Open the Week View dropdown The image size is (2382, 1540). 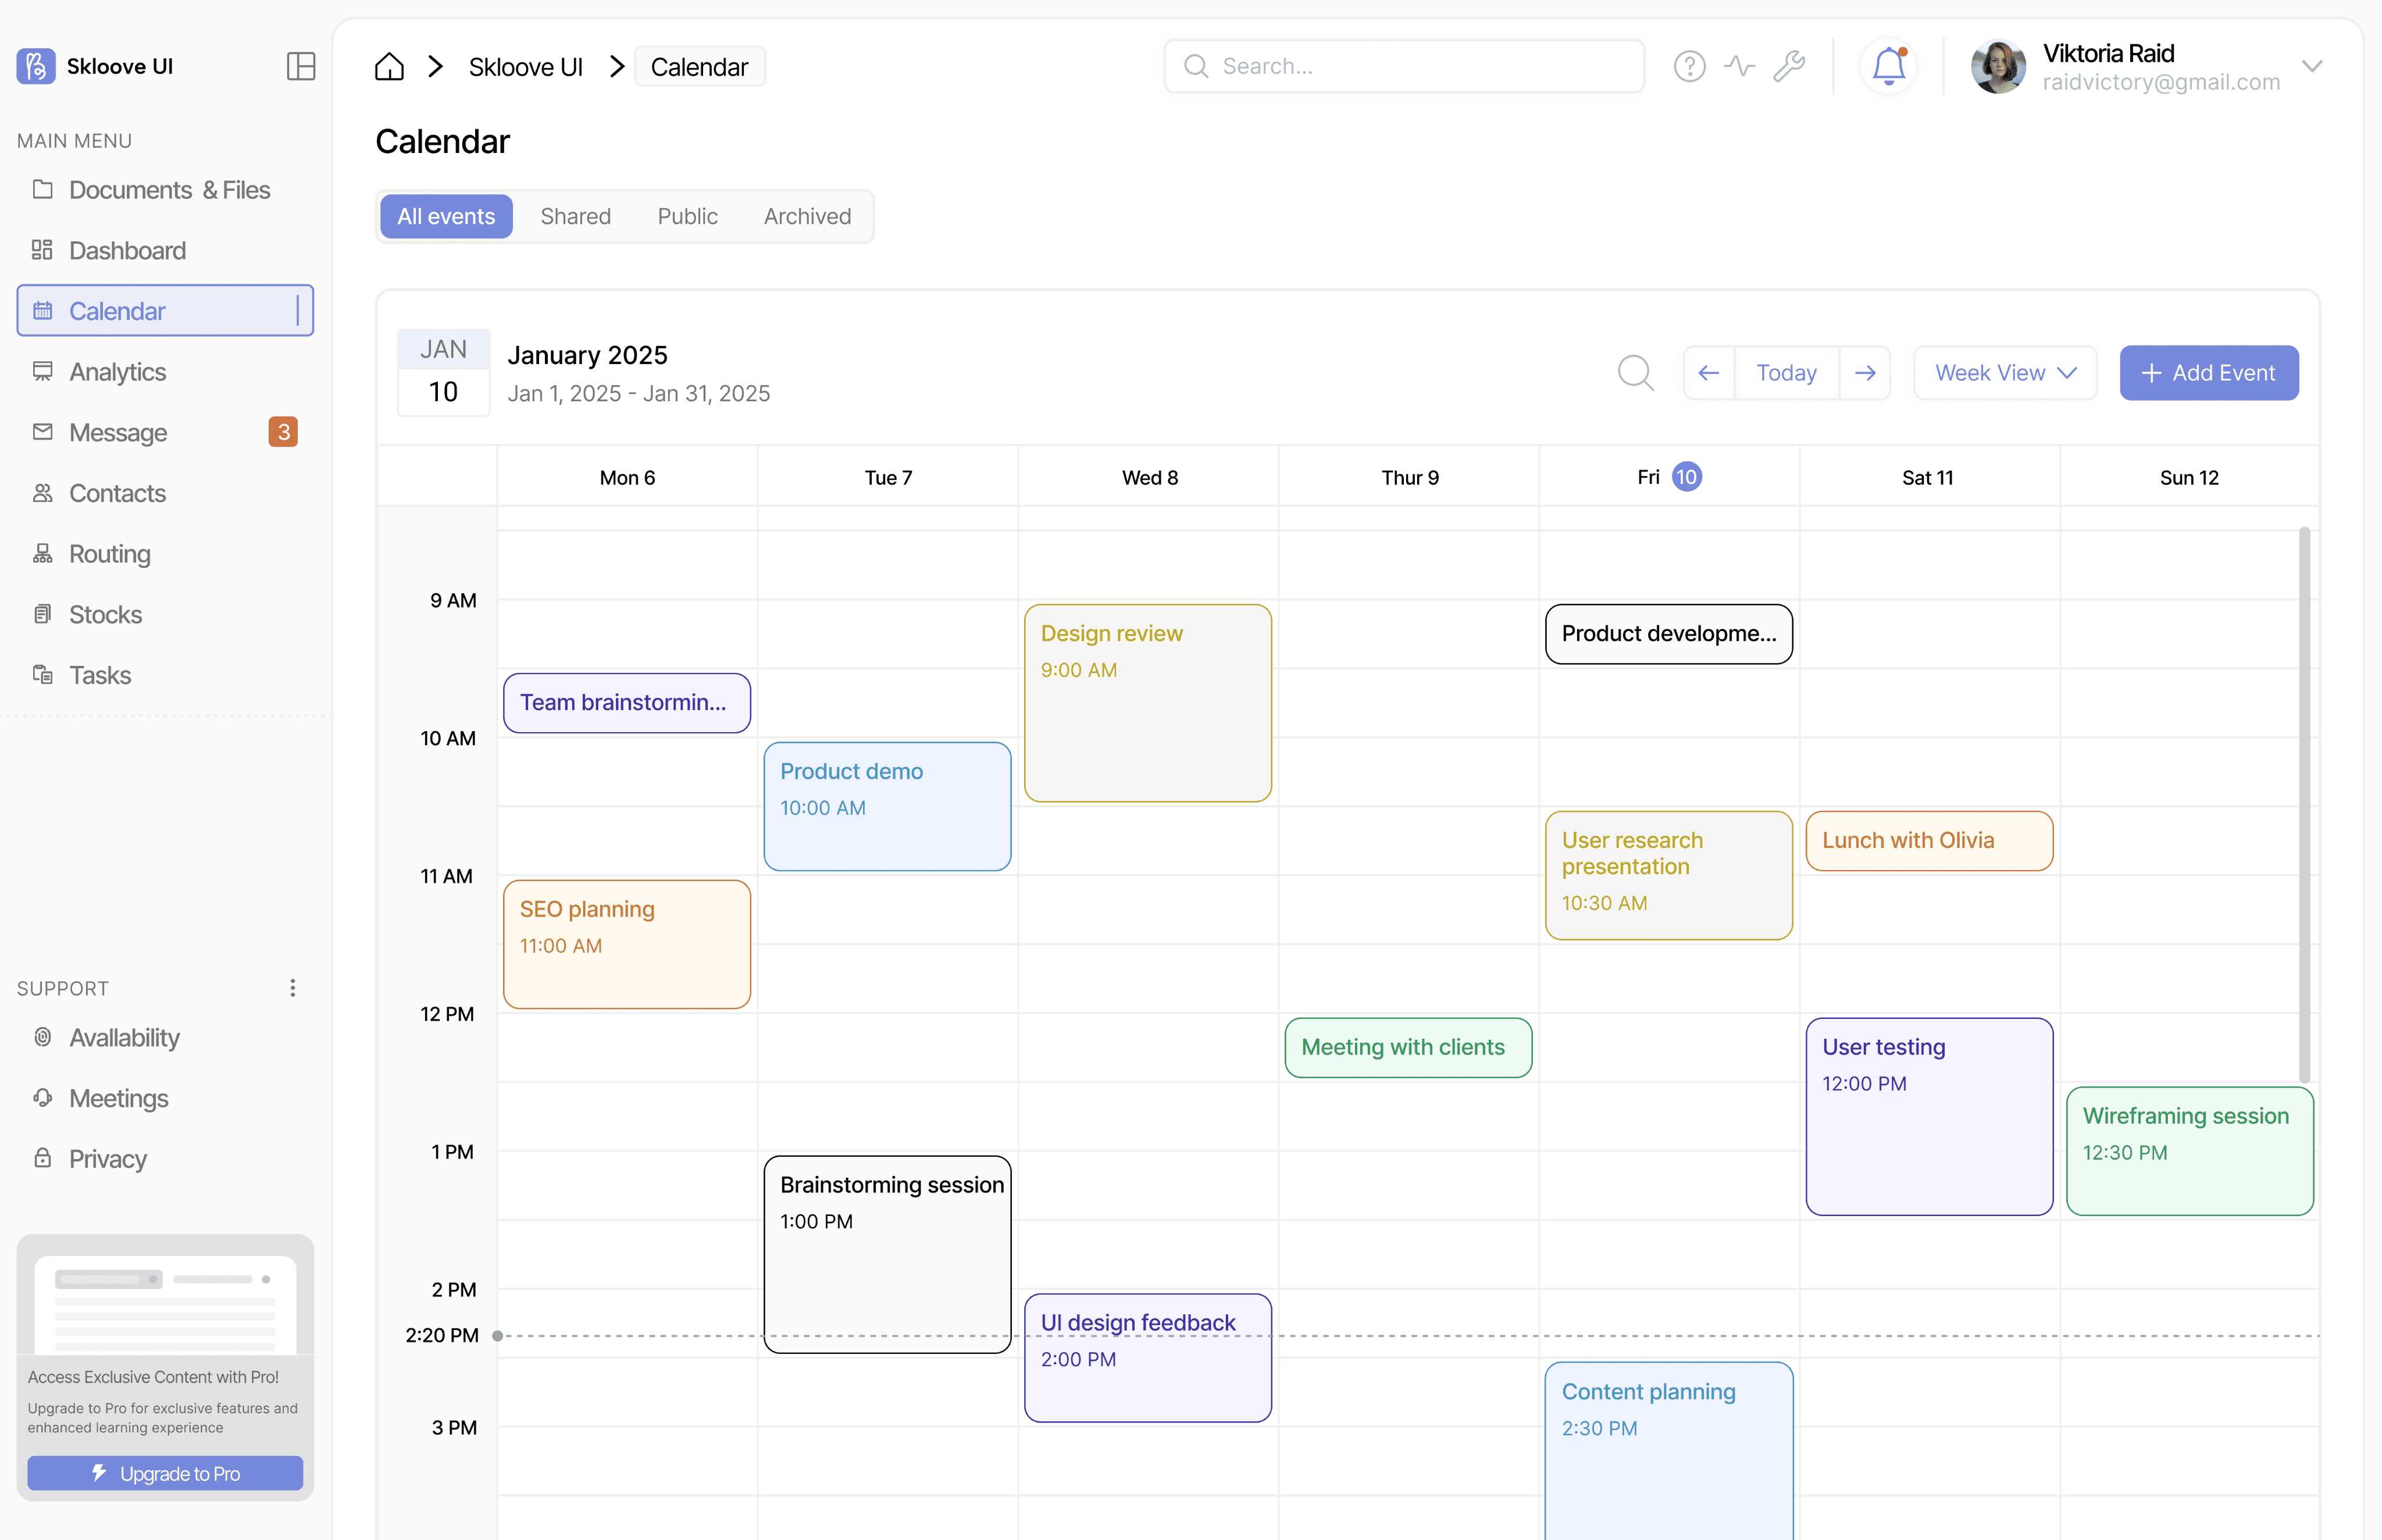(2005, 373)
